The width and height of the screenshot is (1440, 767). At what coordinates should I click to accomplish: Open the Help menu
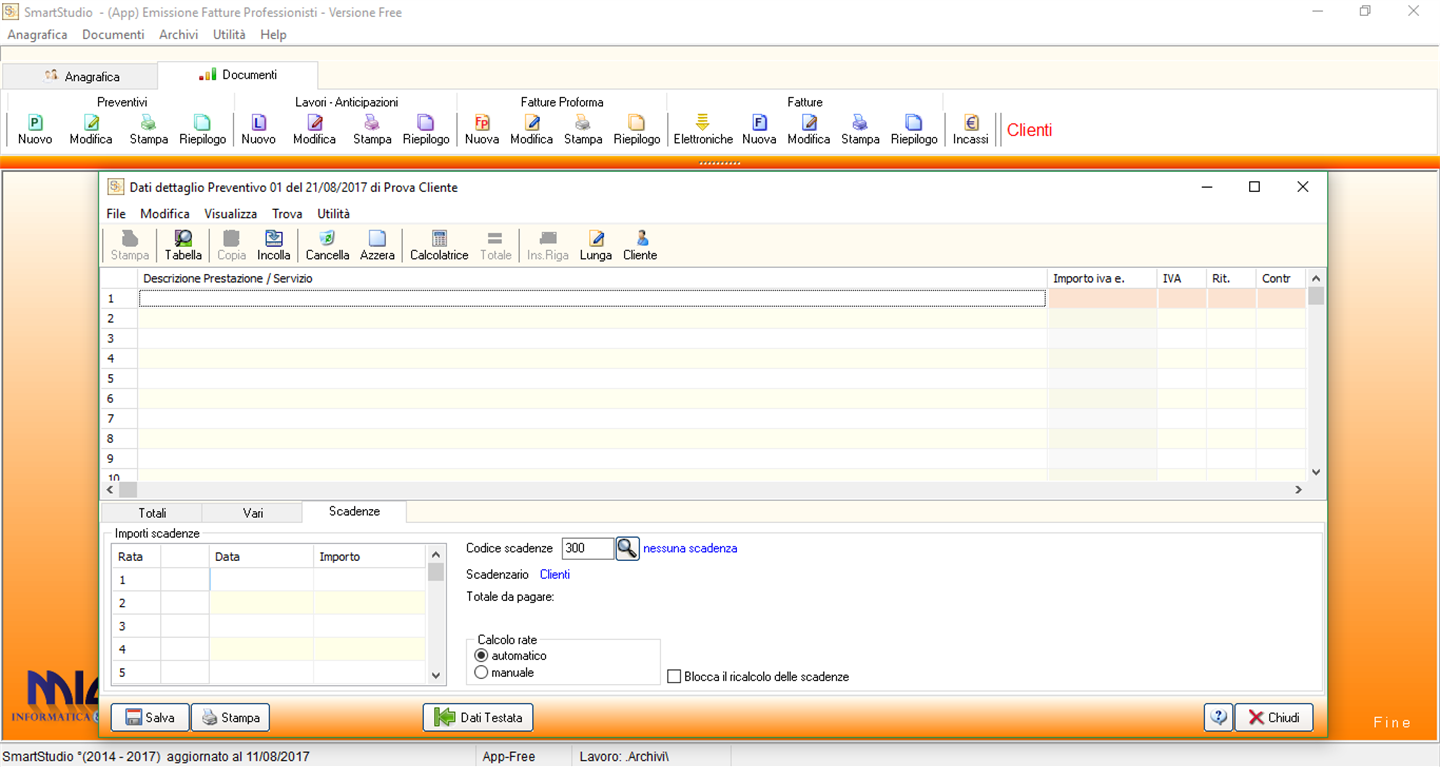coord(273,34)
